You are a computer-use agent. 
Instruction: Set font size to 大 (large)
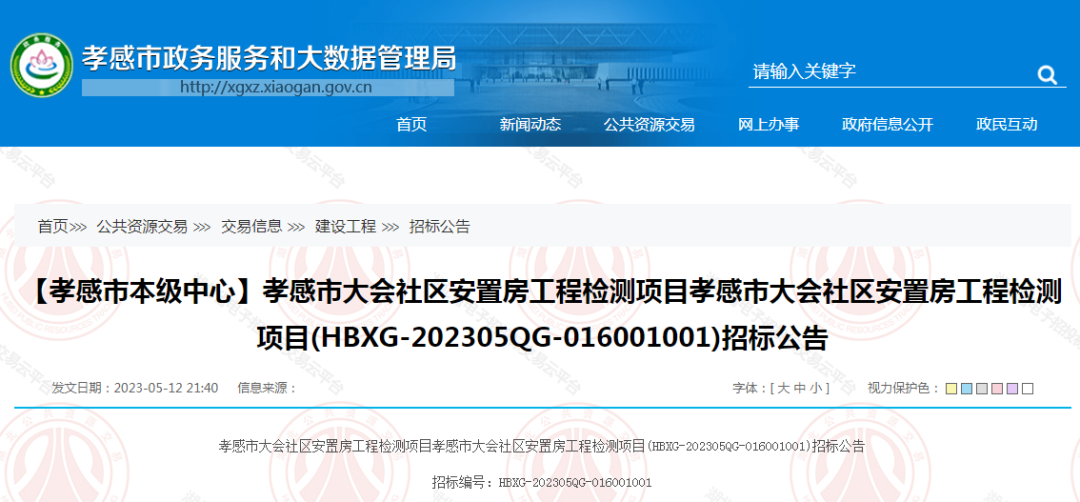(784, 388)
